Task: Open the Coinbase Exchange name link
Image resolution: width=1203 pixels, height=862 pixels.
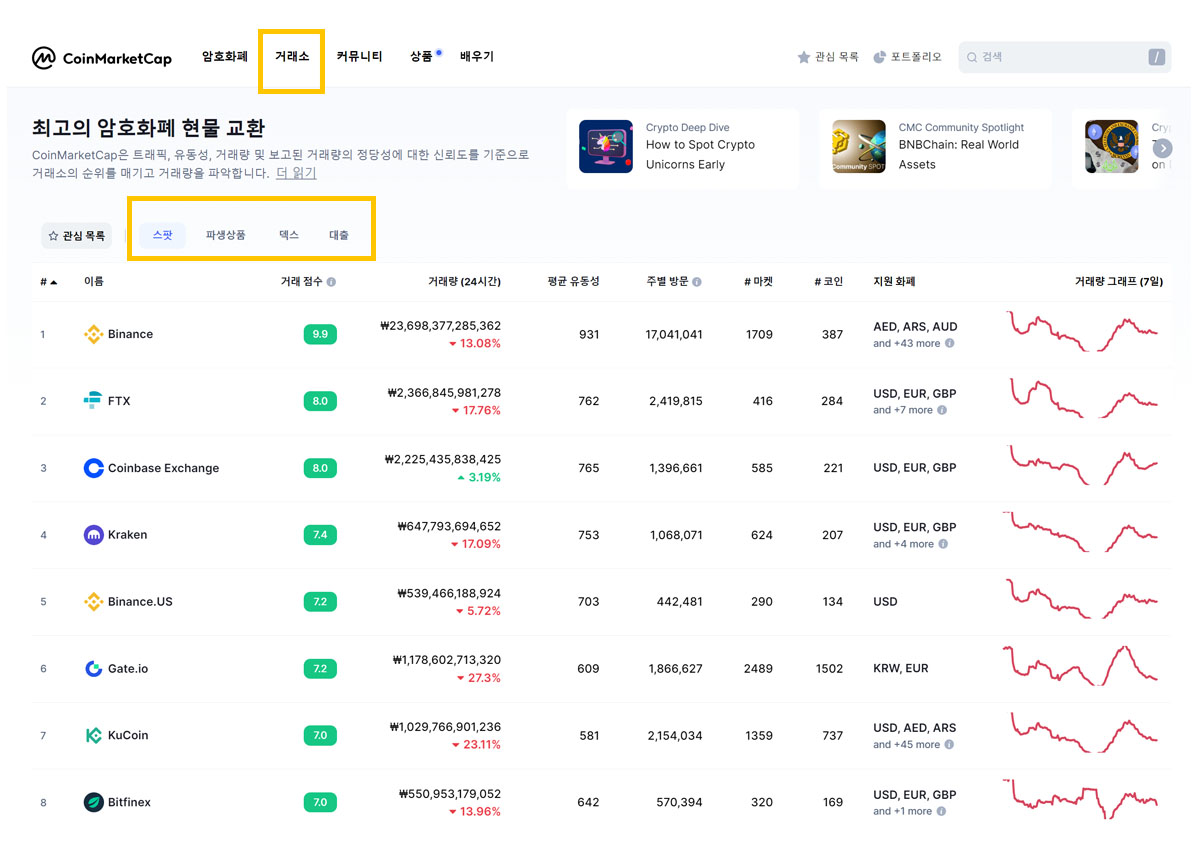Action: (163, 468)
